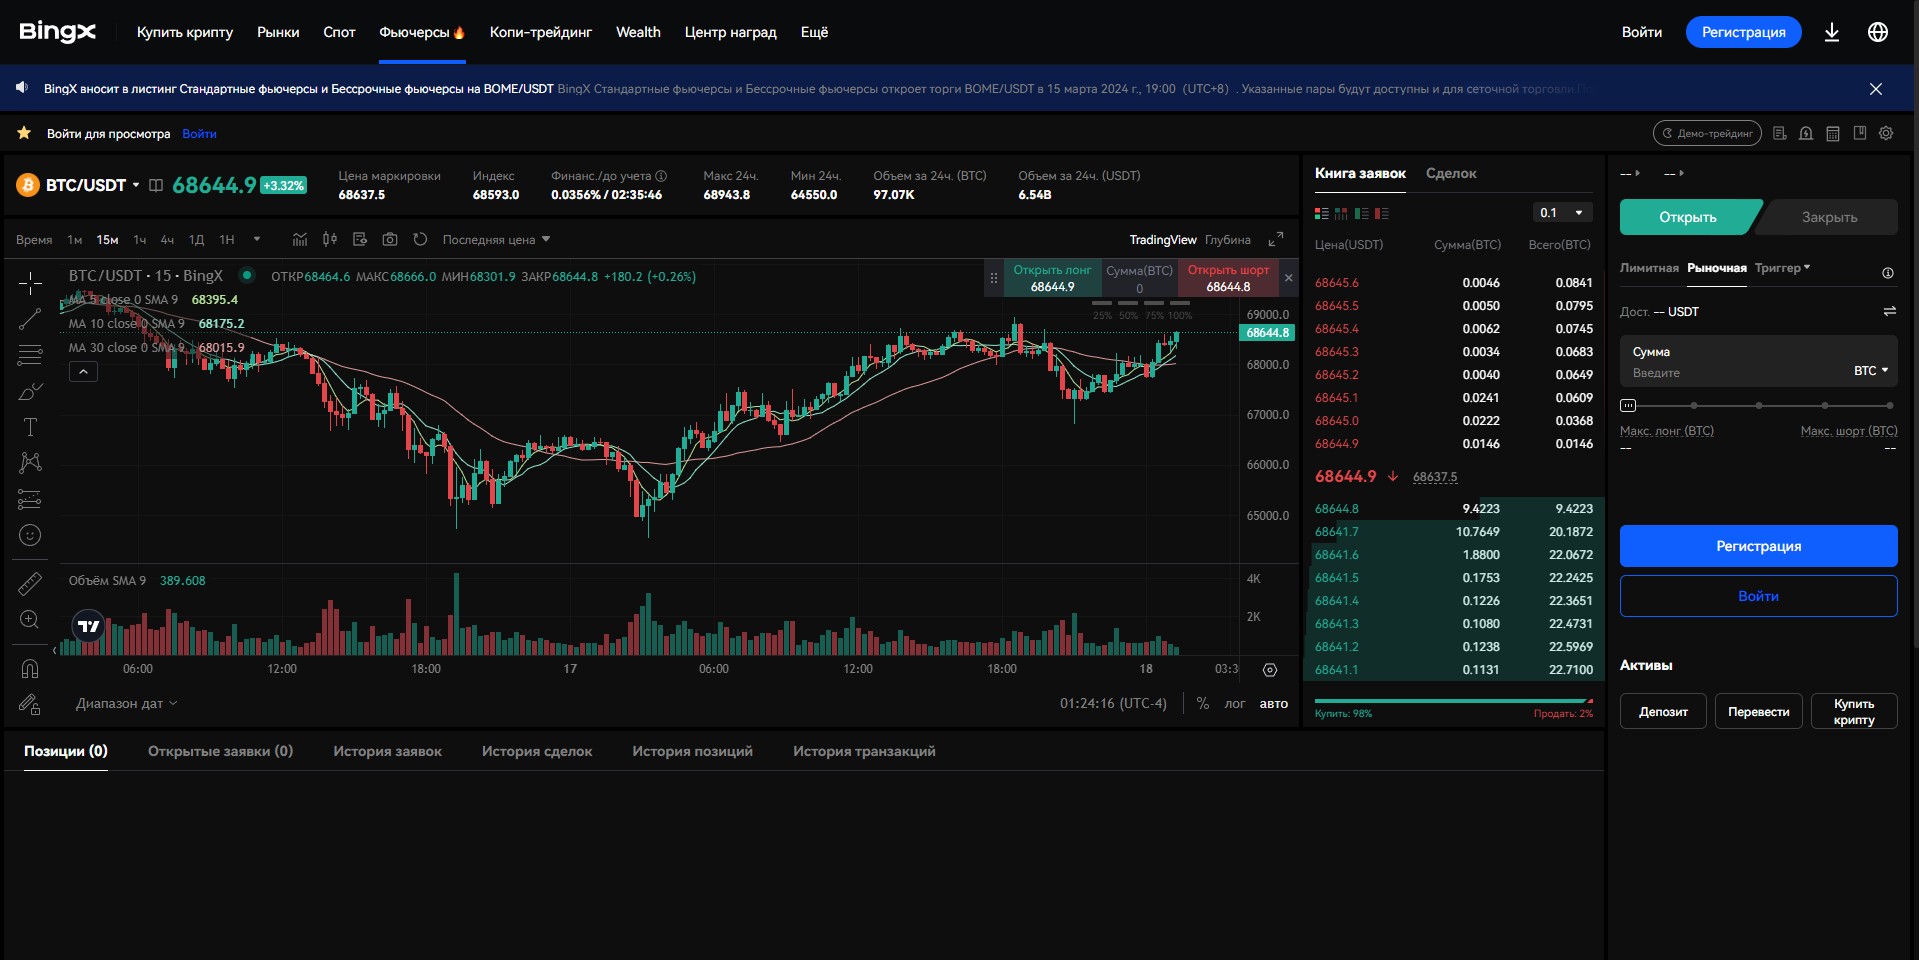Click the Transfer button
1919x960 pixels.
pyautogui.click(x=1758, y=712)
